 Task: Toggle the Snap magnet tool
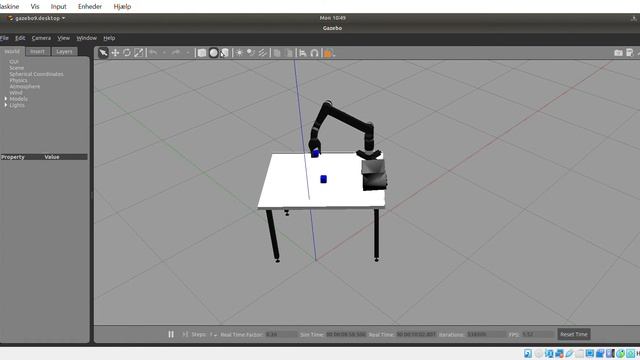315,53
